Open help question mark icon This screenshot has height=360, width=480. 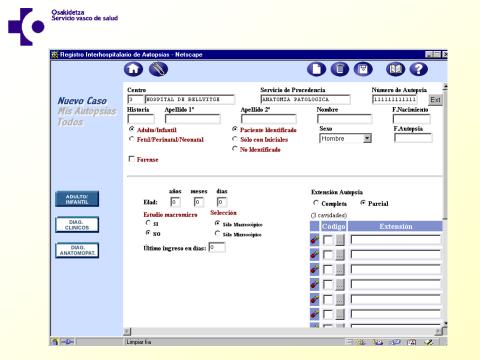click(419, 69)
